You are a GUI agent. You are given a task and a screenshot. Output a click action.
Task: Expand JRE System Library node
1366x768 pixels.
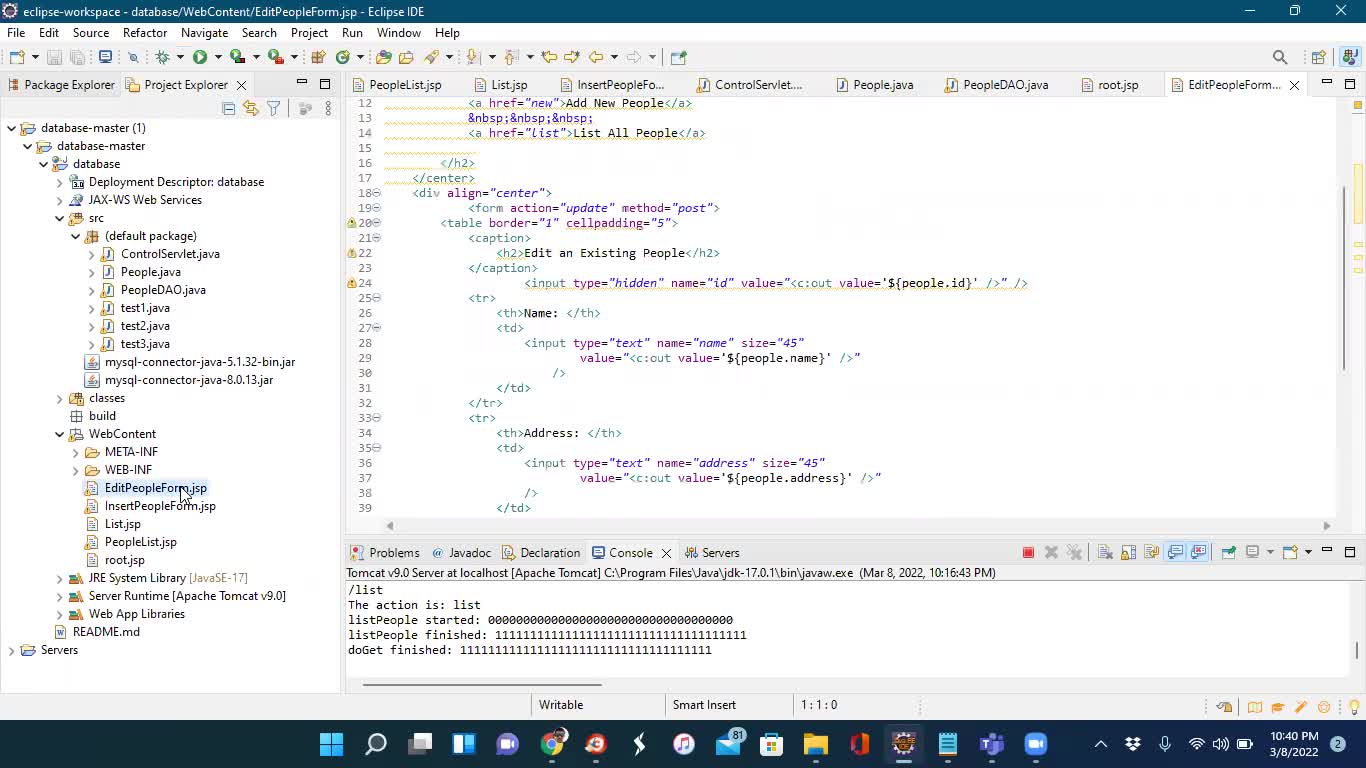[x=59, y=578]
